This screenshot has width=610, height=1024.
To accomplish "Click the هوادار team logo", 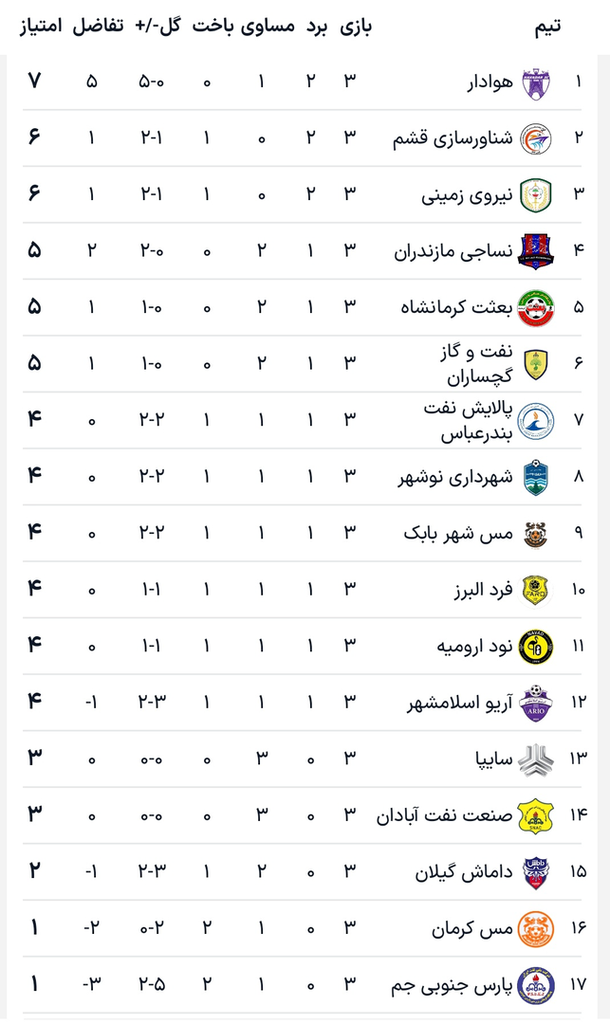I will click(x=536, y=82).
